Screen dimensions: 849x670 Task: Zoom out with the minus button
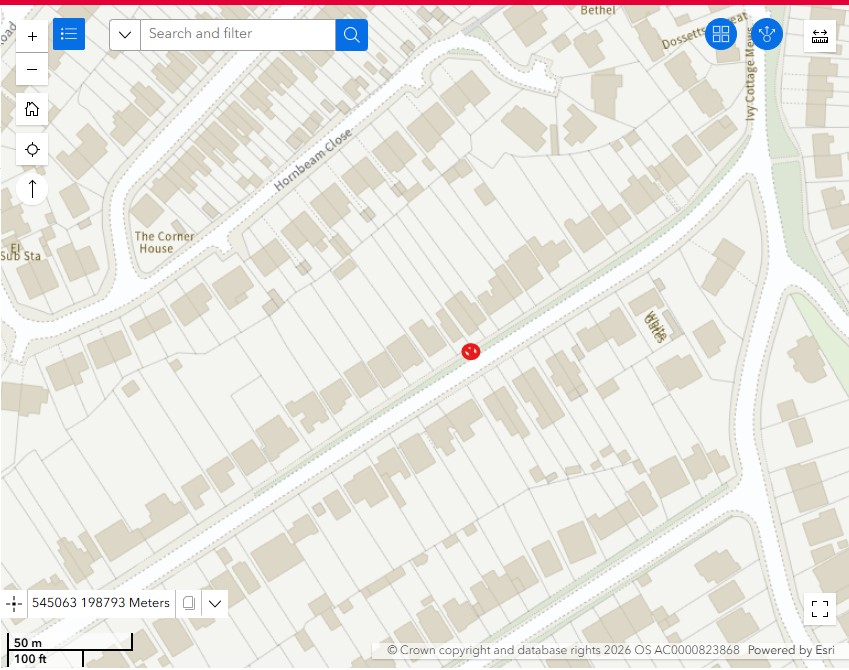click(32, 69)
